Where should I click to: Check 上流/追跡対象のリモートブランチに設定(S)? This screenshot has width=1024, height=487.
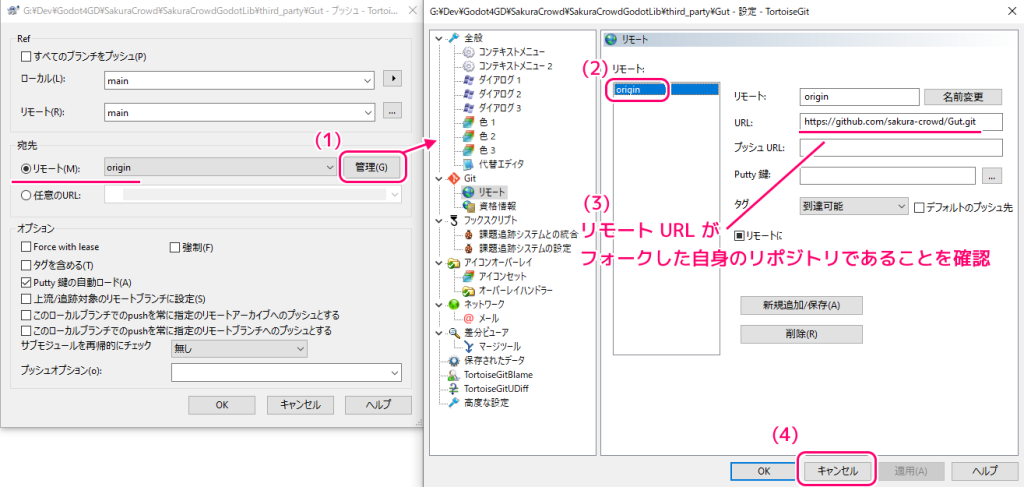(x=25, y=299)
